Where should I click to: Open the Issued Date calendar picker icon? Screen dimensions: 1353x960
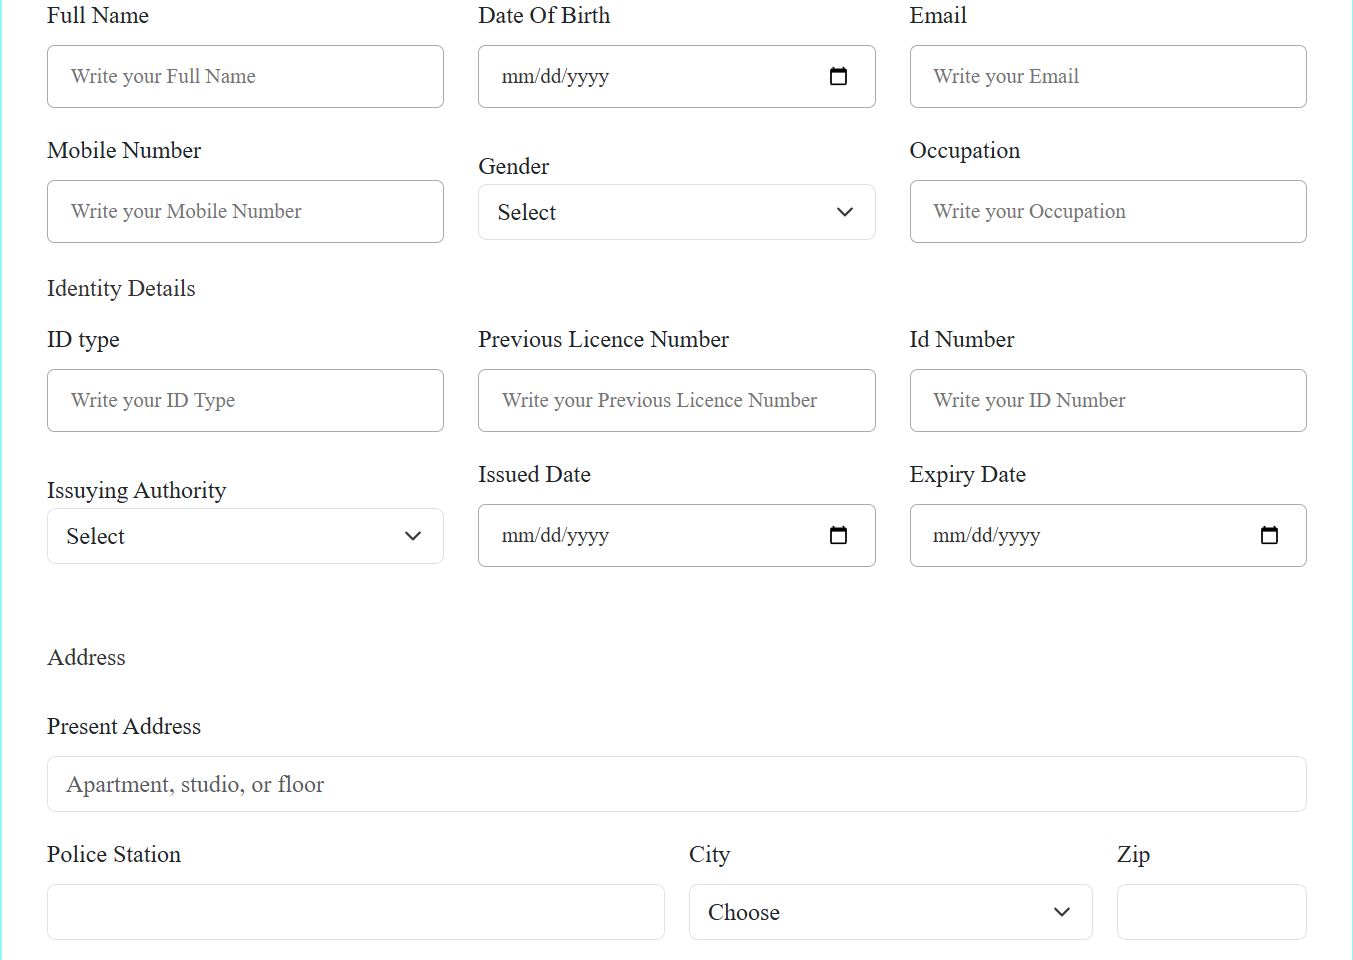pos(838,535)
